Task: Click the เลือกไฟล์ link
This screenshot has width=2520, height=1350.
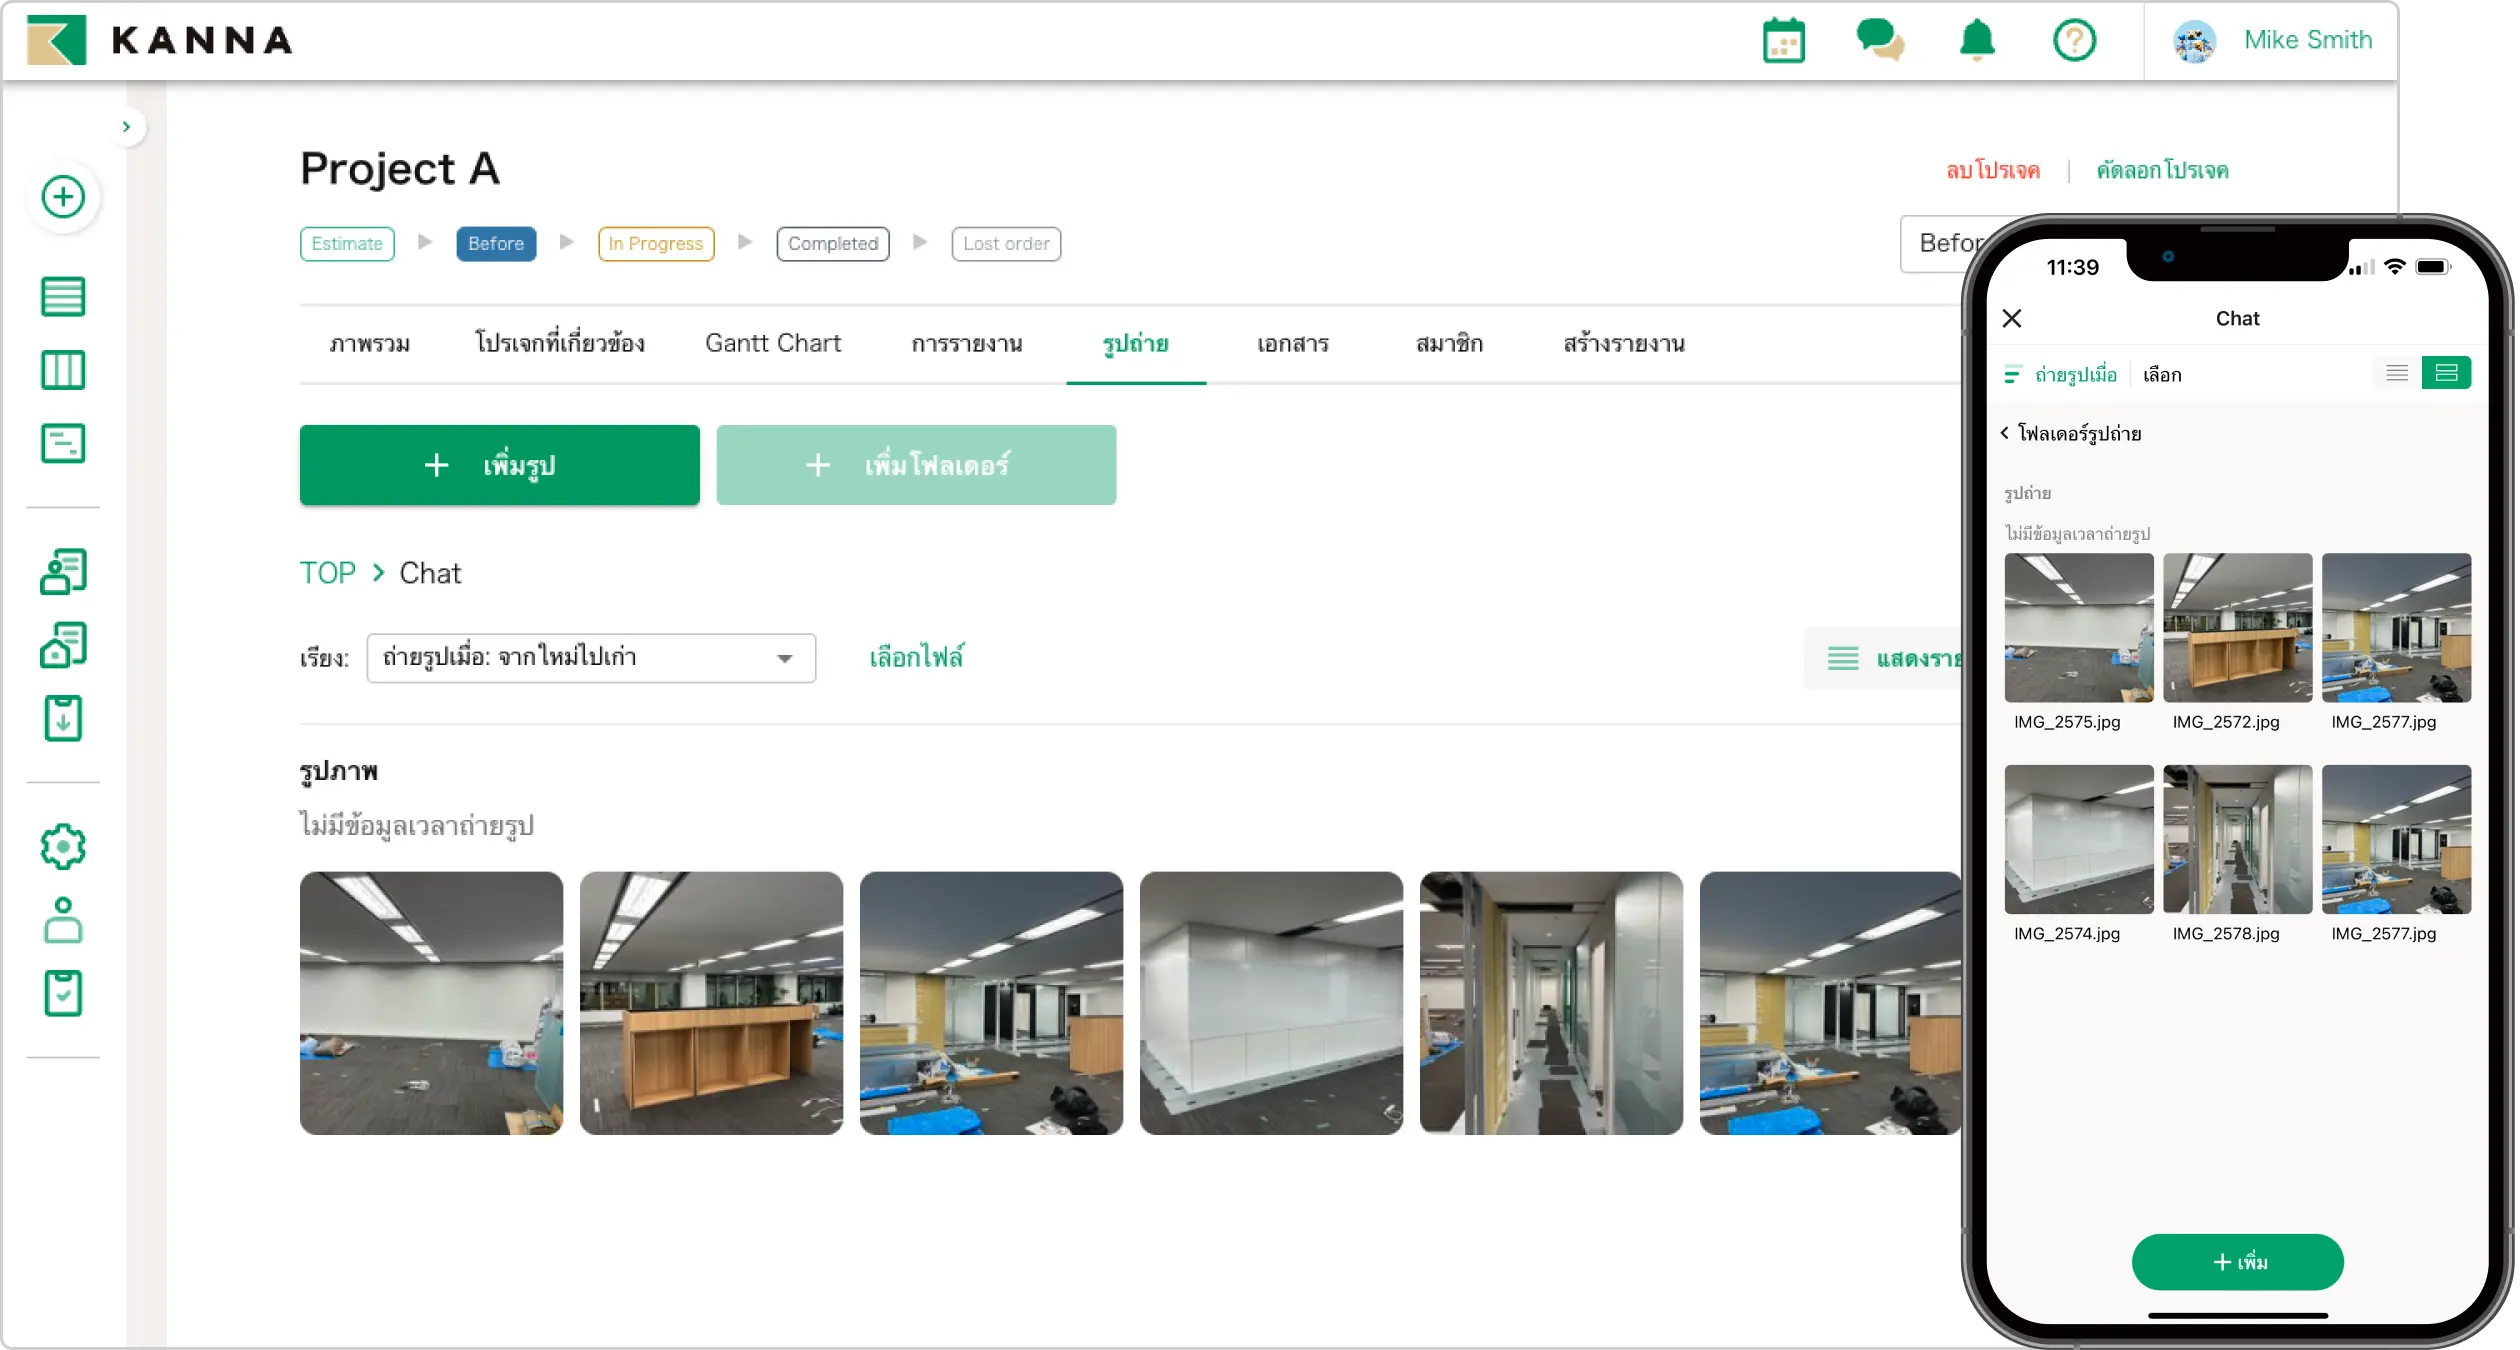Action: click(916, 658)
